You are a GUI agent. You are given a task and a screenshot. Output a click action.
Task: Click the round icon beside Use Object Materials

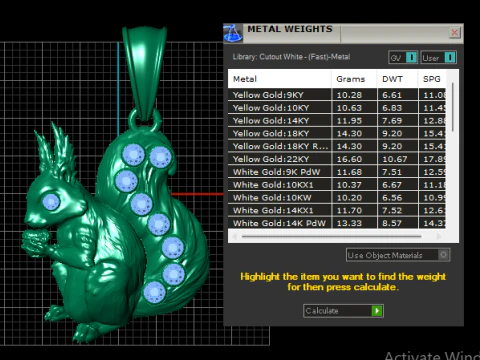tap(443, 255)
